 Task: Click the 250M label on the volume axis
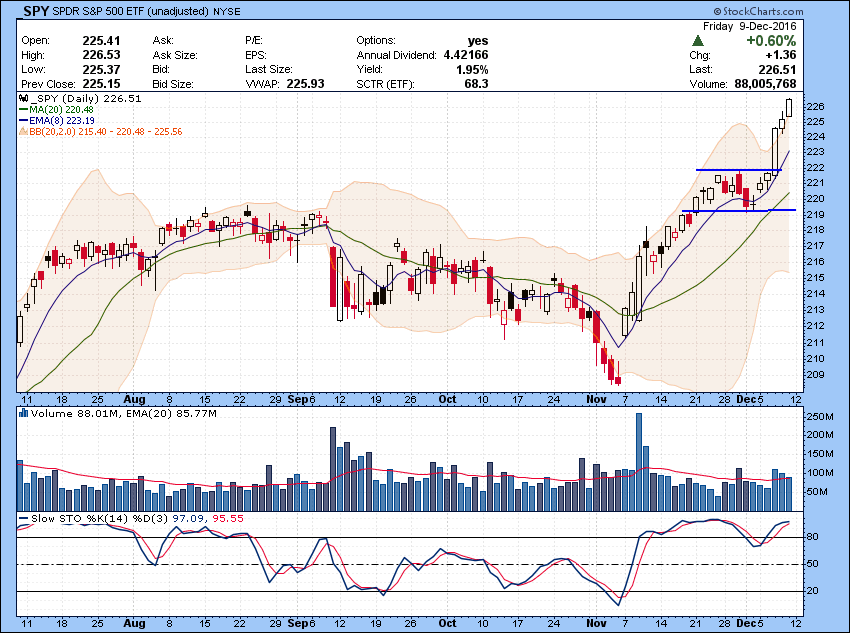(820, 417)
